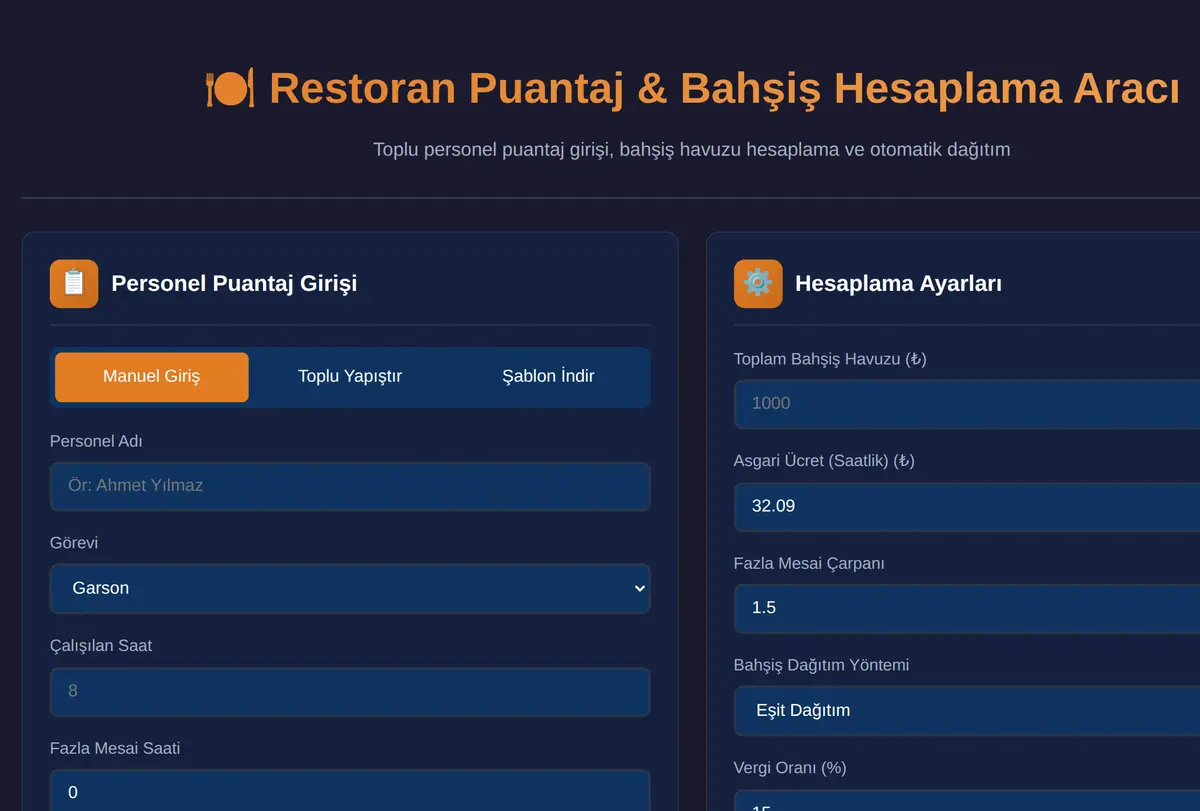
Task: Click the plate and cutlery icon in title
Action: click(230, 88)
